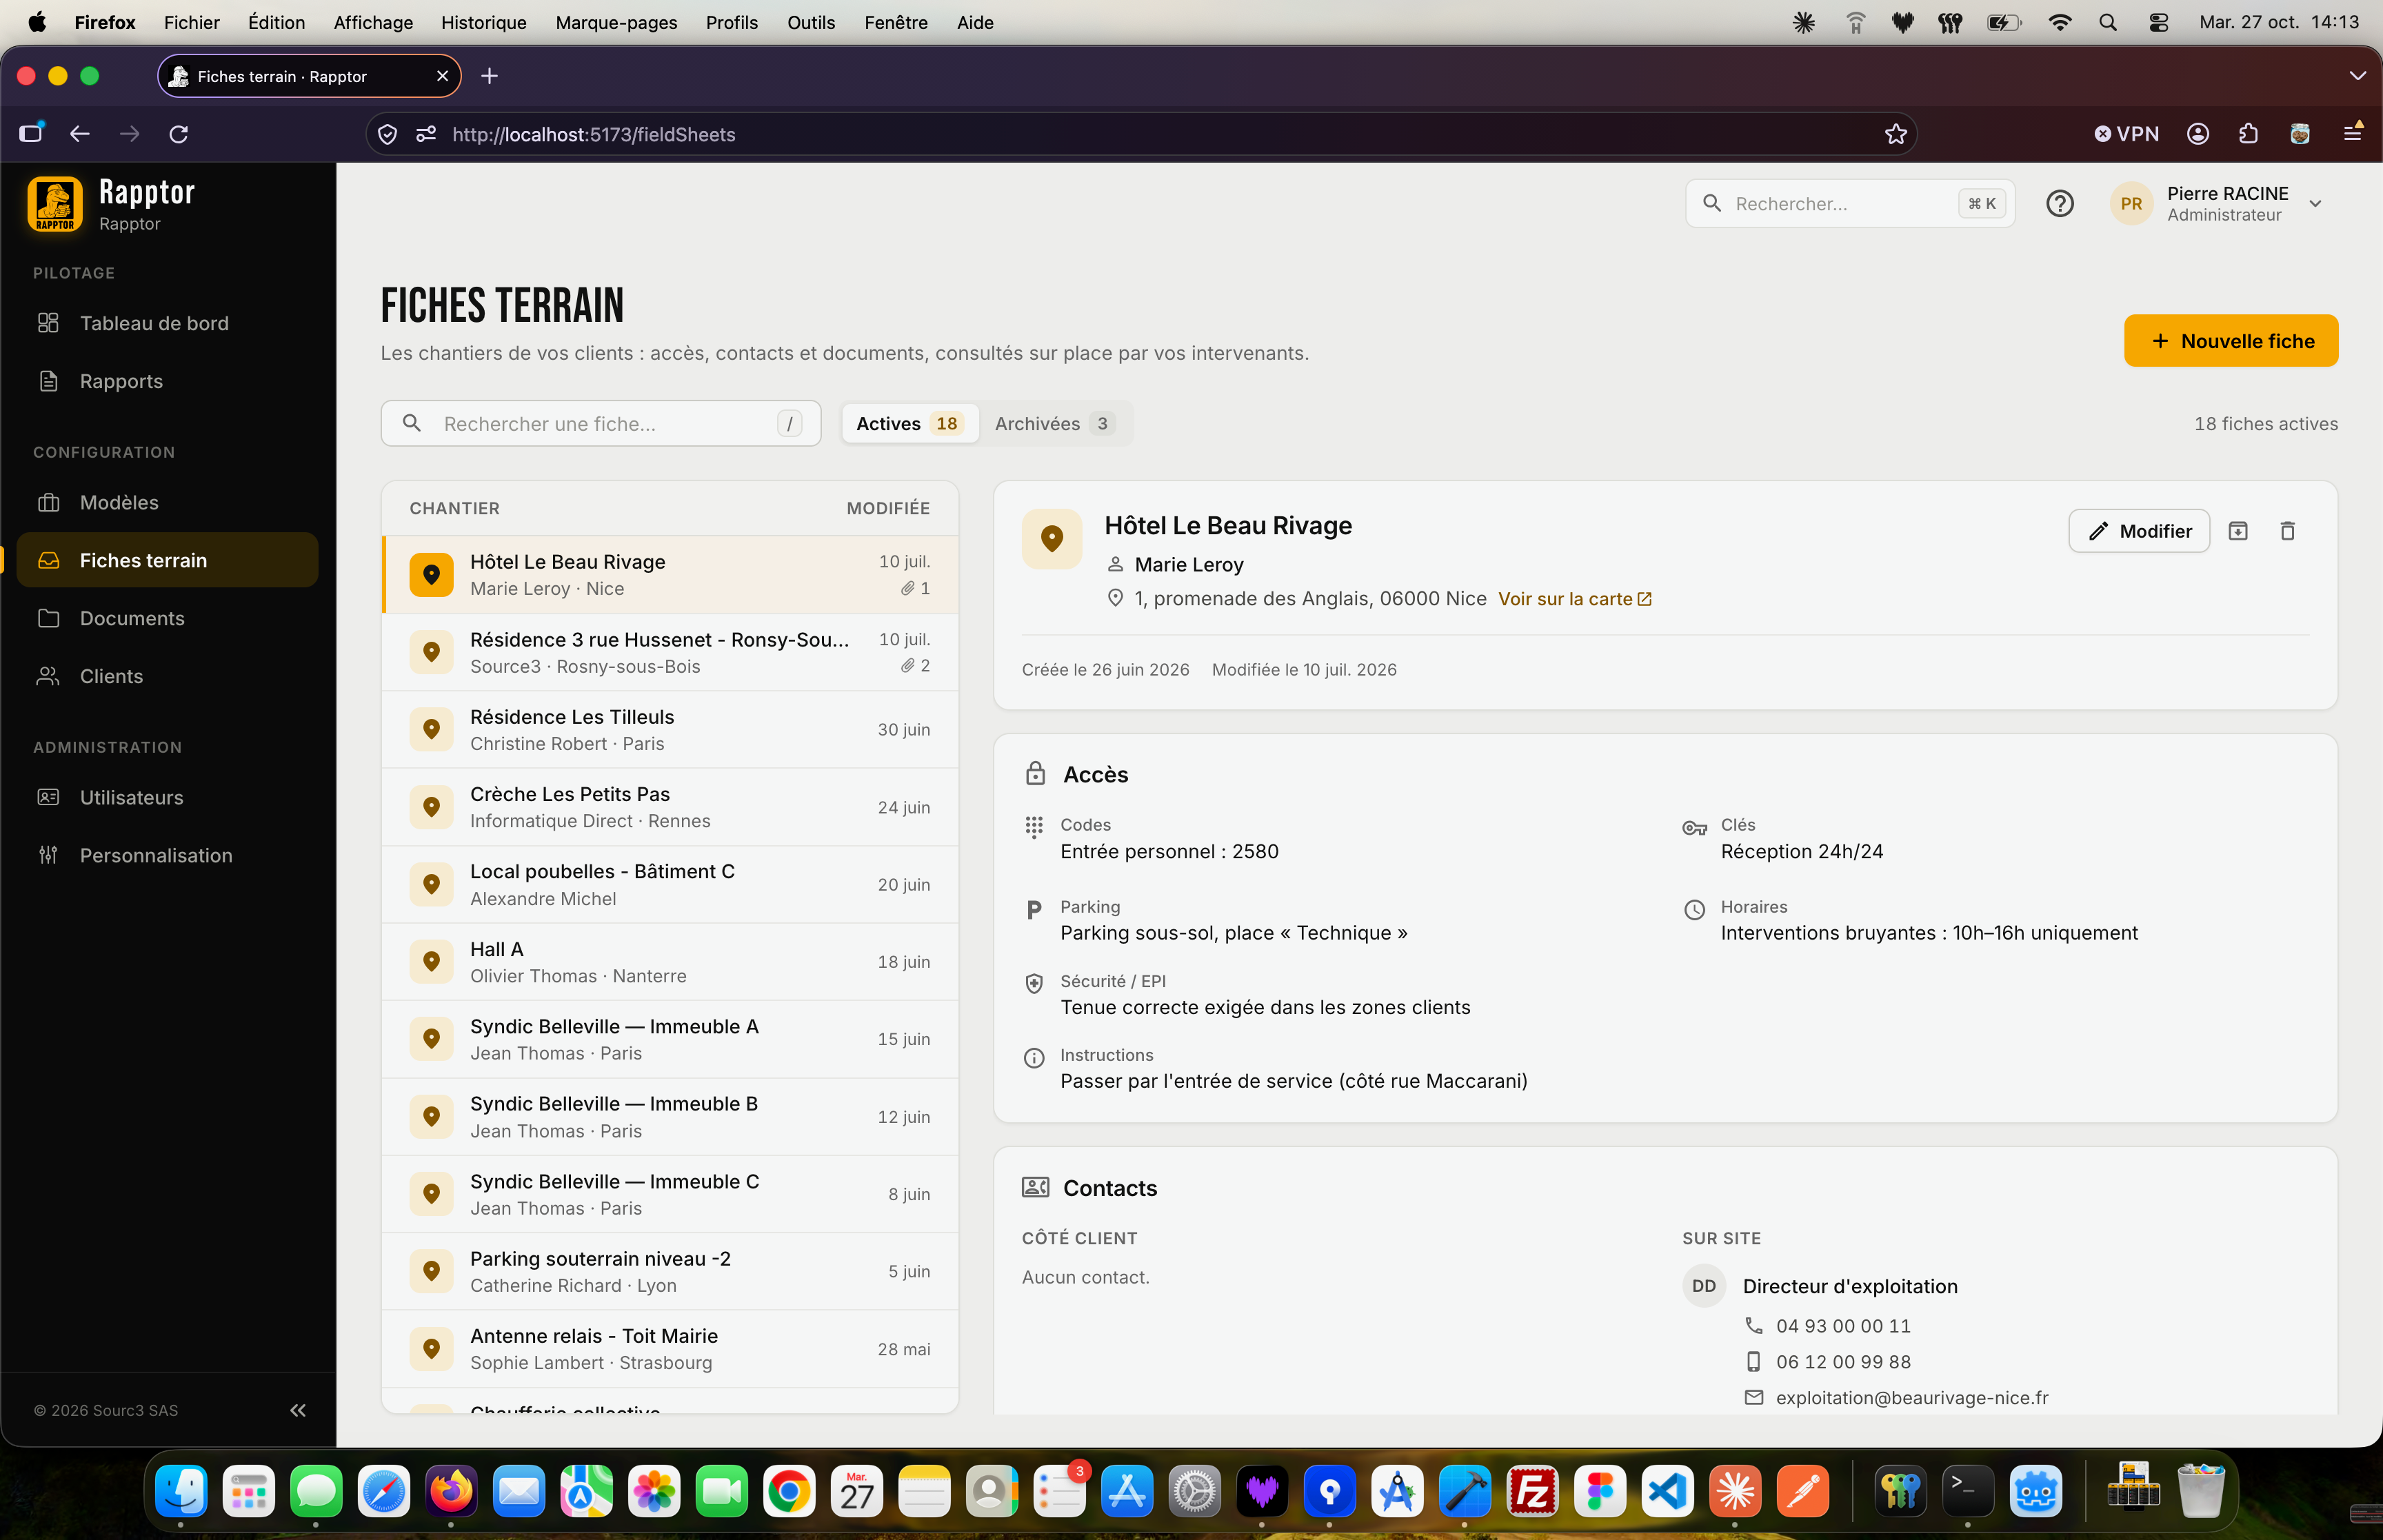Open the Voir sur la carte link
This screenshot has height=1540, width=2383.
(1574, 599)
